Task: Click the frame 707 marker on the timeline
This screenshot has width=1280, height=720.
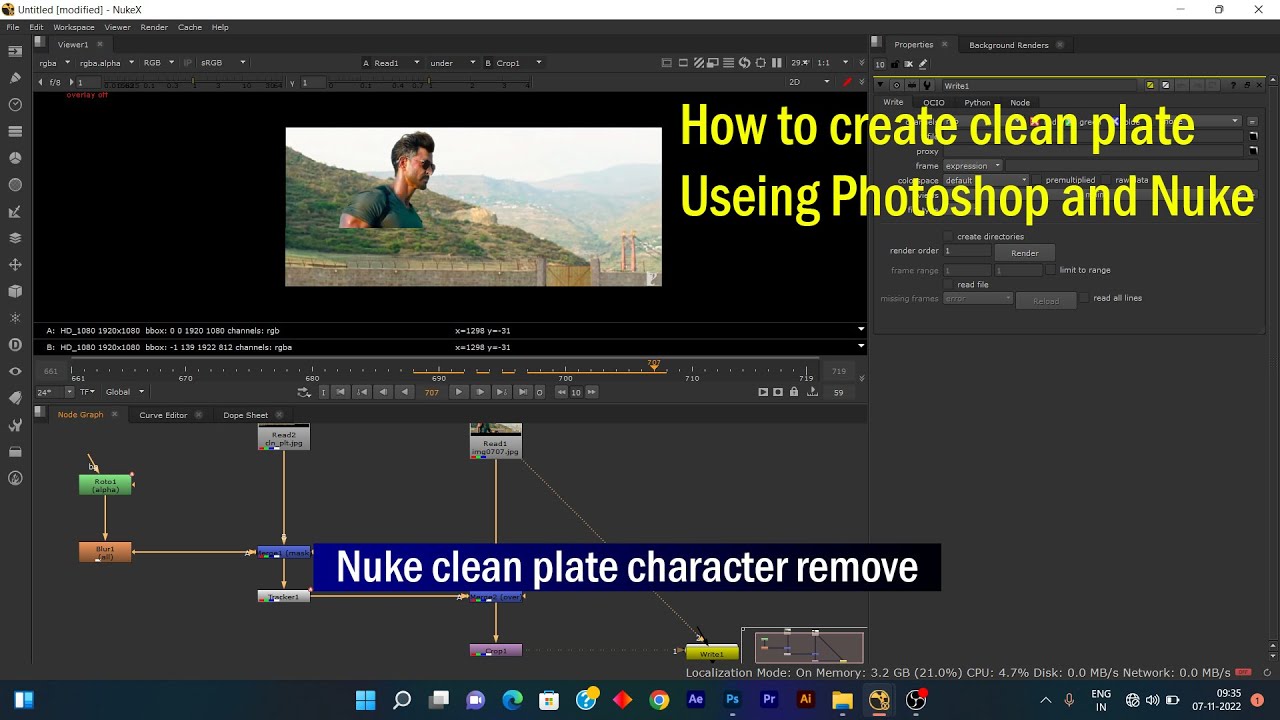Action: (654, 364)
